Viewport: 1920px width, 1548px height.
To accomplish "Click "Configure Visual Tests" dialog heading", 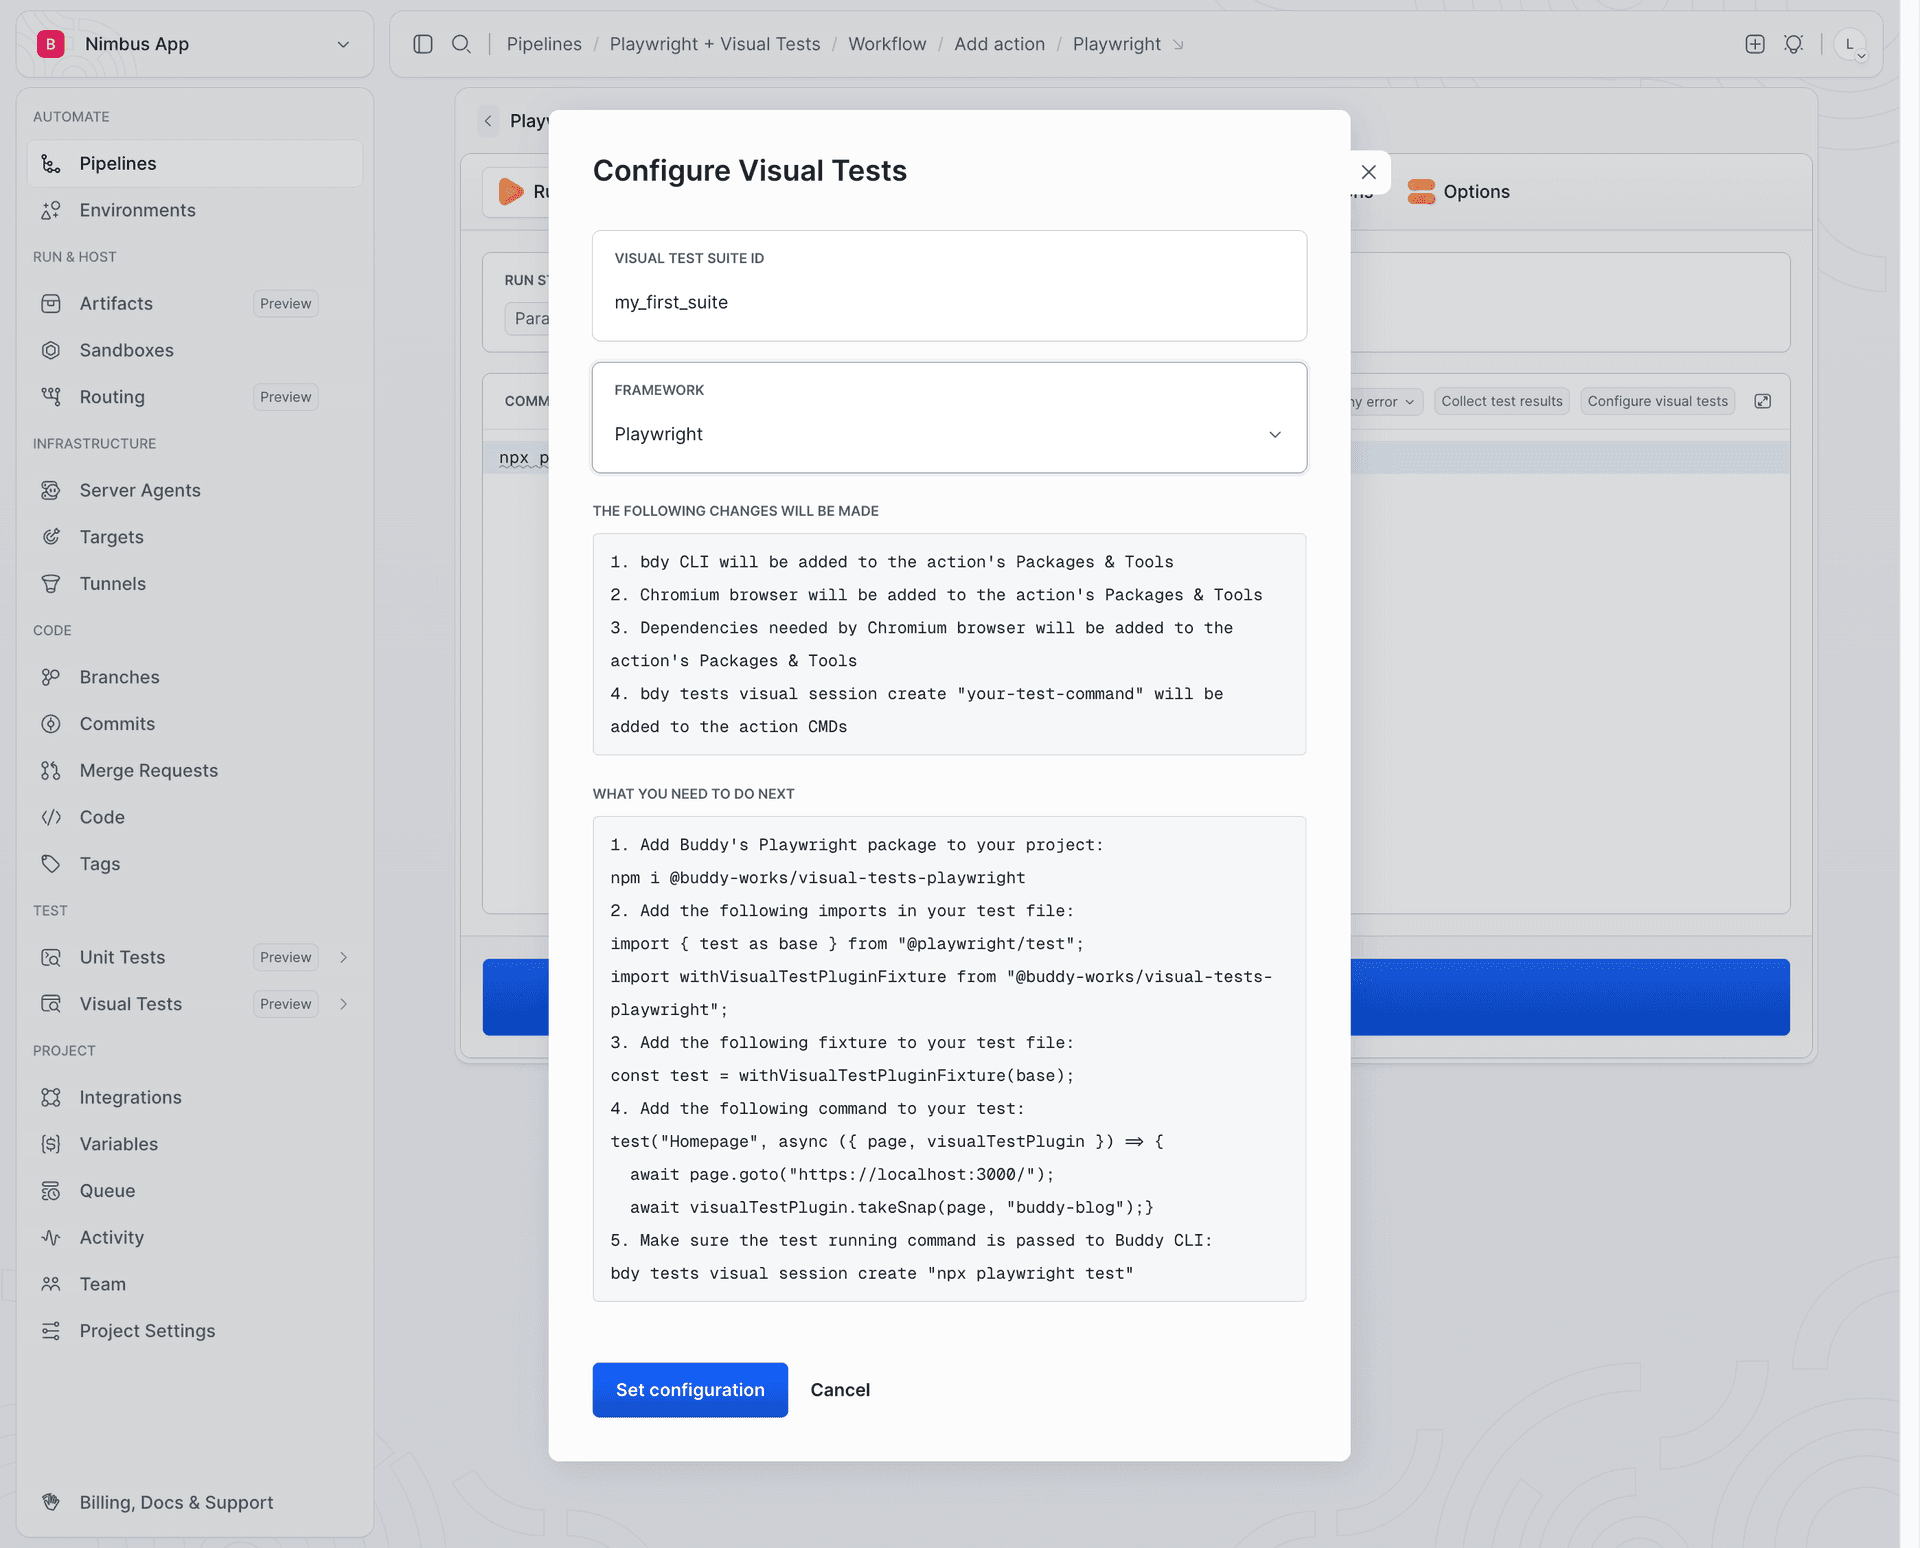I will point(750,171).
